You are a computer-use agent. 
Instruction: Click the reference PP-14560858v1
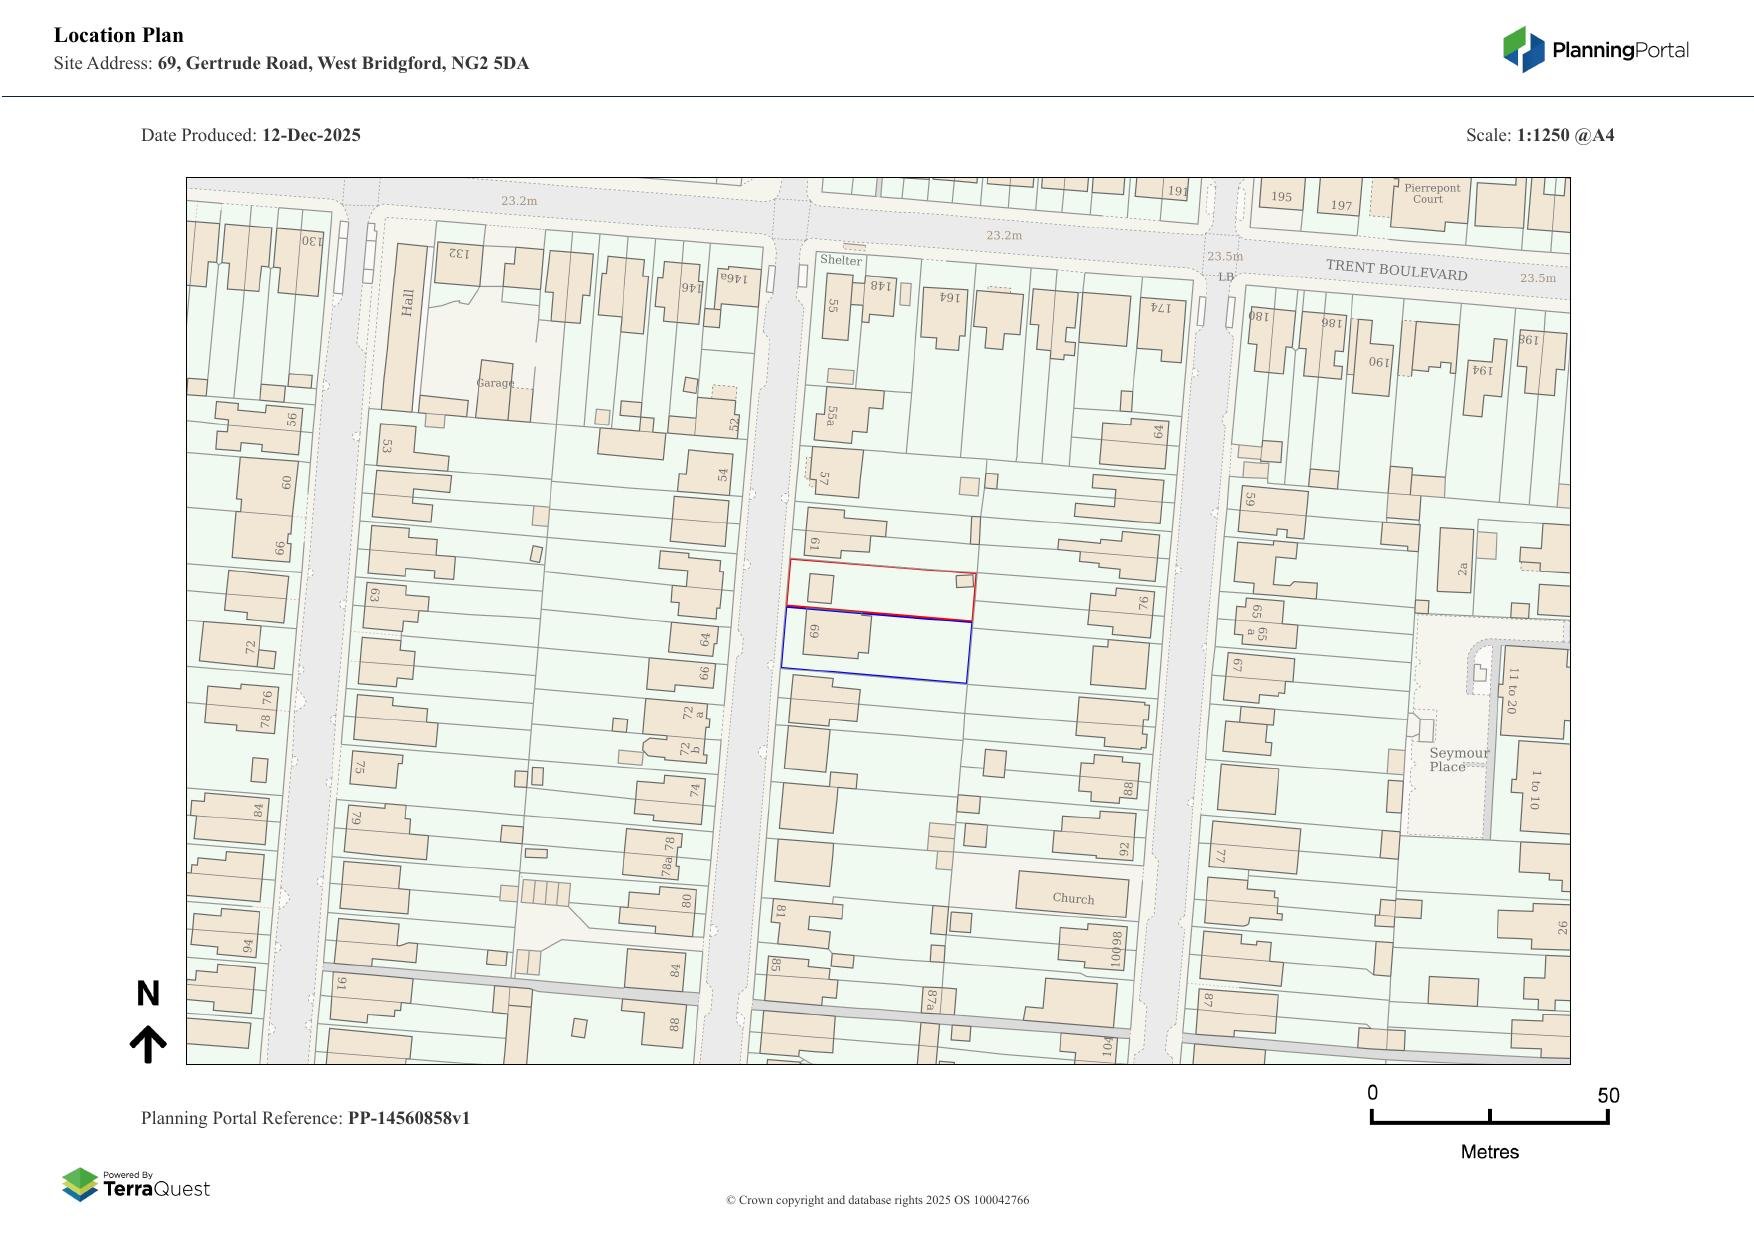click(409, 1118)
